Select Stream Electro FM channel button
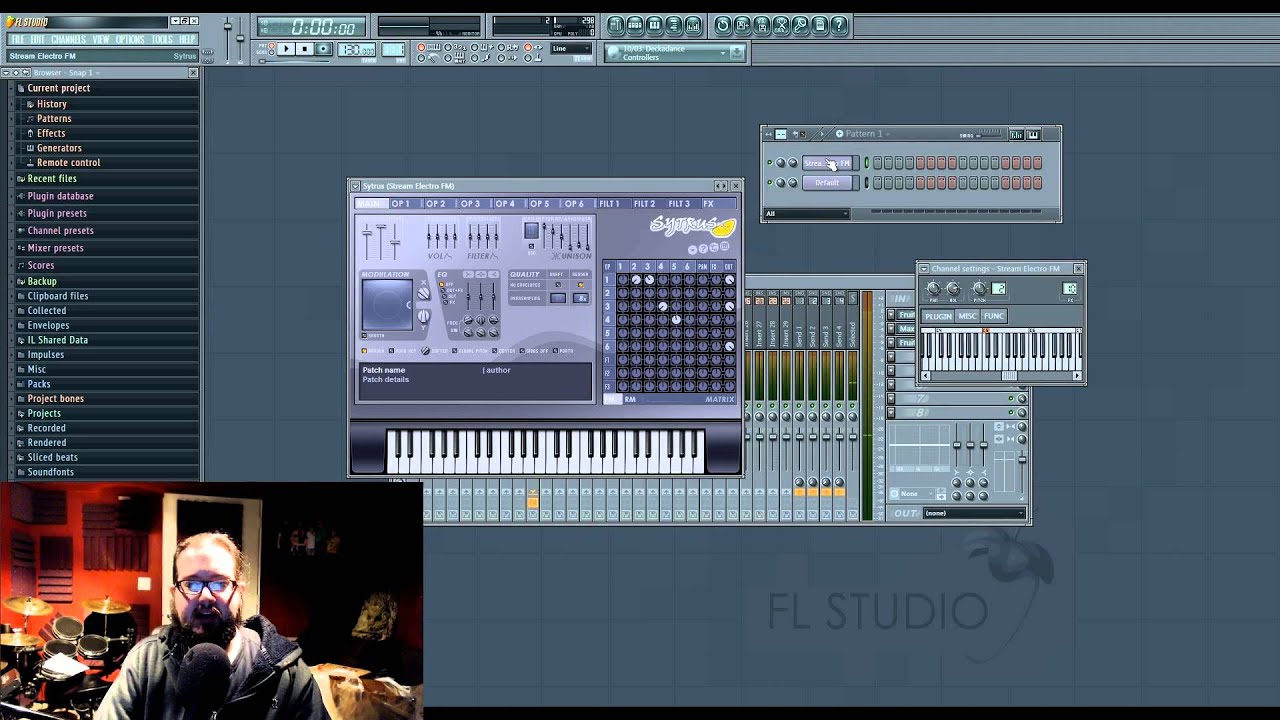The width and height of the screenshot is (1280, 720). point(828,163)
